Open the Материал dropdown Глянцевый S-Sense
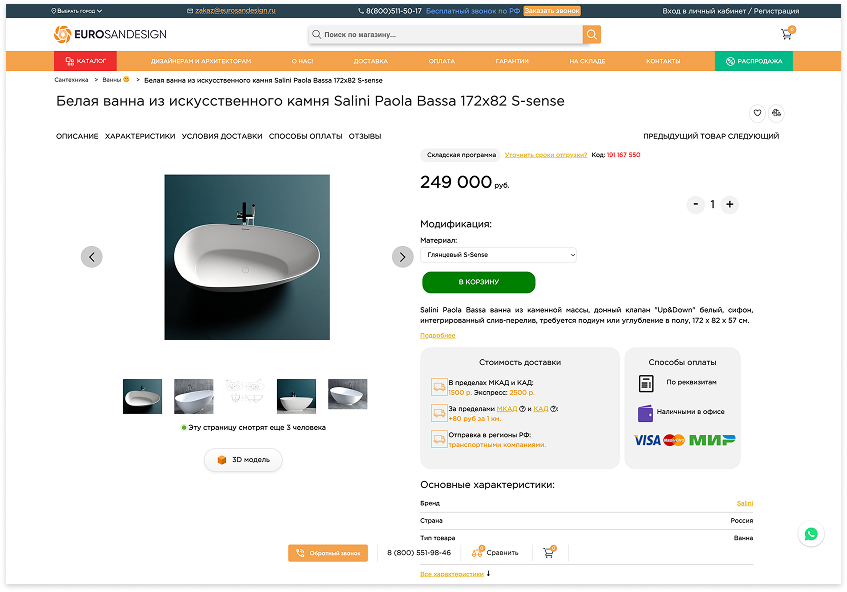 point(498,255)
